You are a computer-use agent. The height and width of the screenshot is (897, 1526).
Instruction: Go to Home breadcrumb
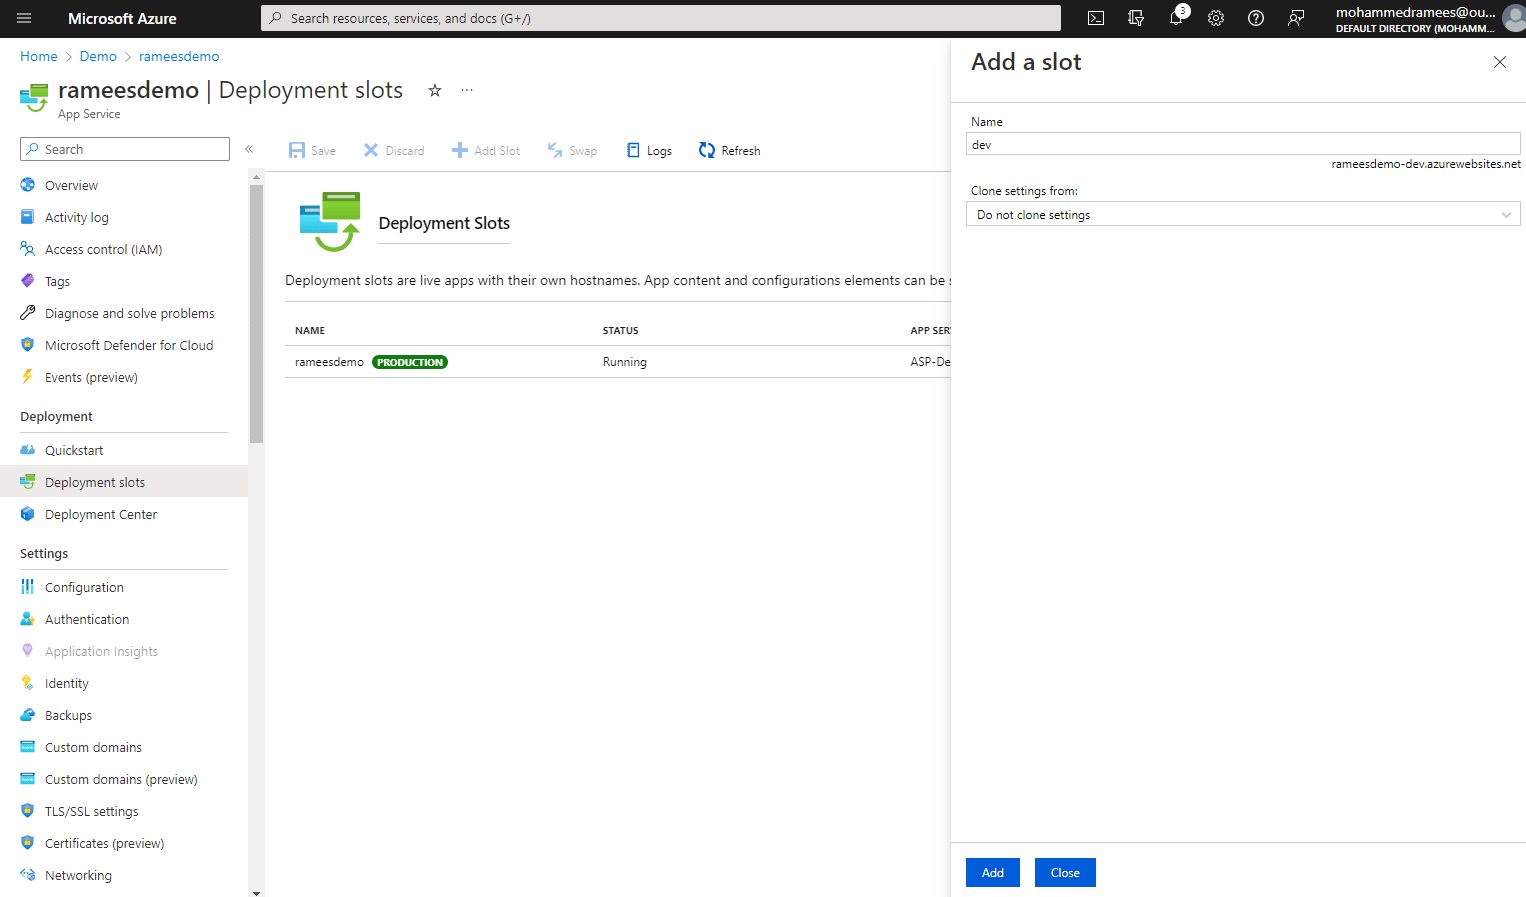(39, 56)
